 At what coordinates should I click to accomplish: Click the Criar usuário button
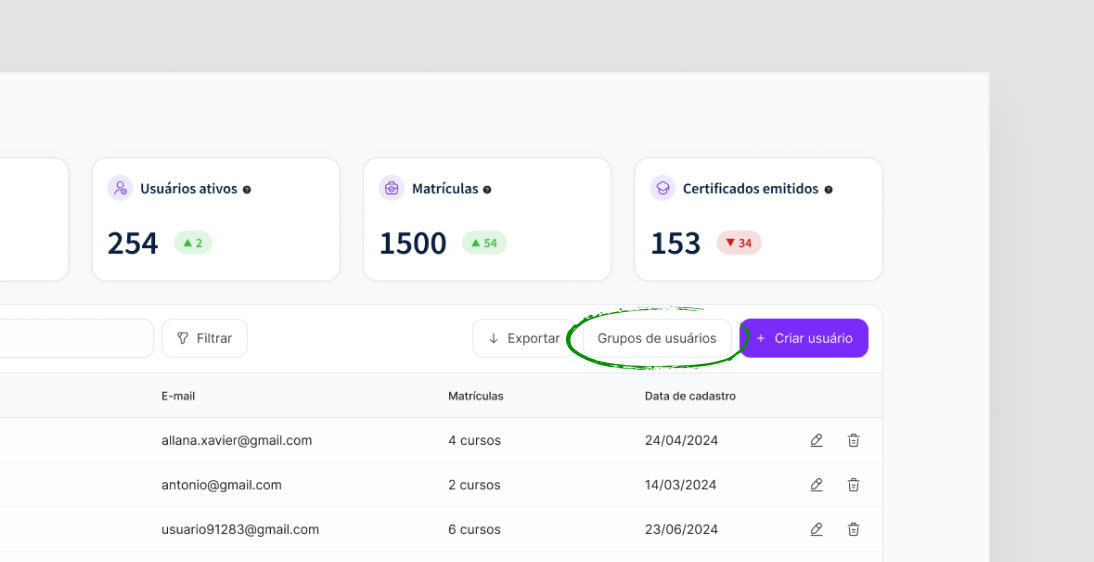pyautogui.click(x=804, y=339)
